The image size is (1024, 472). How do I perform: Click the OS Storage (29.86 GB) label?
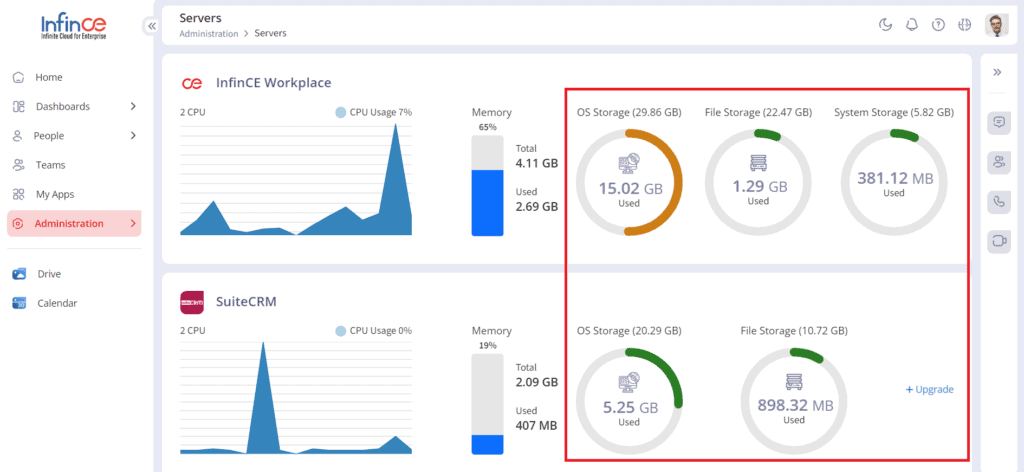[629, 112]
